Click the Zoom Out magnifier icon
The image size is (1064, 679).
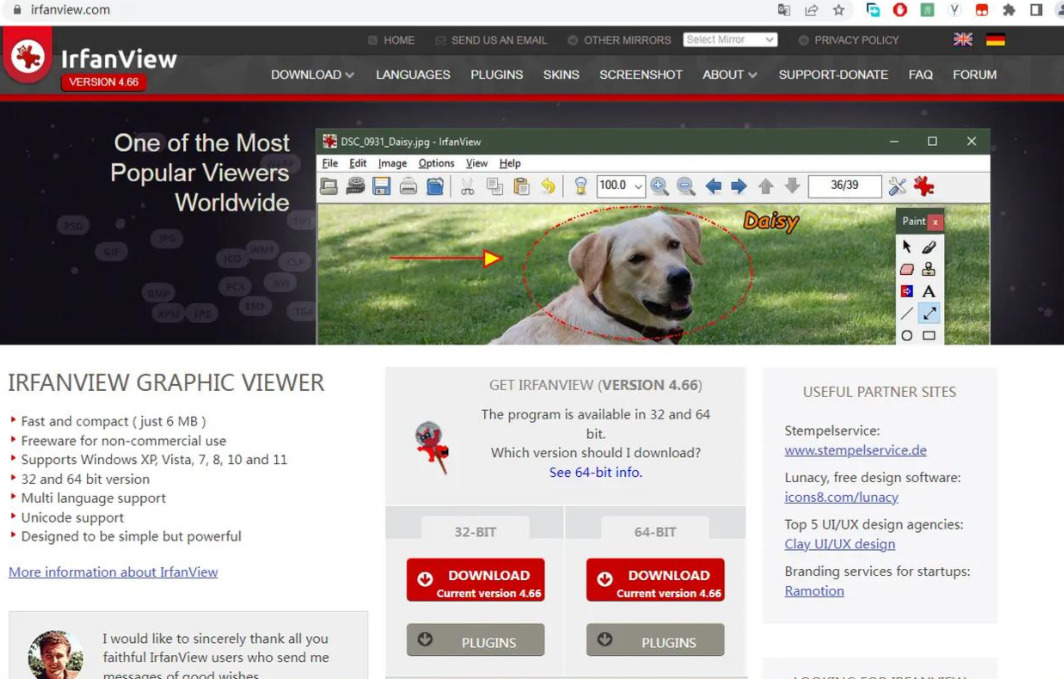coord(685,186)
